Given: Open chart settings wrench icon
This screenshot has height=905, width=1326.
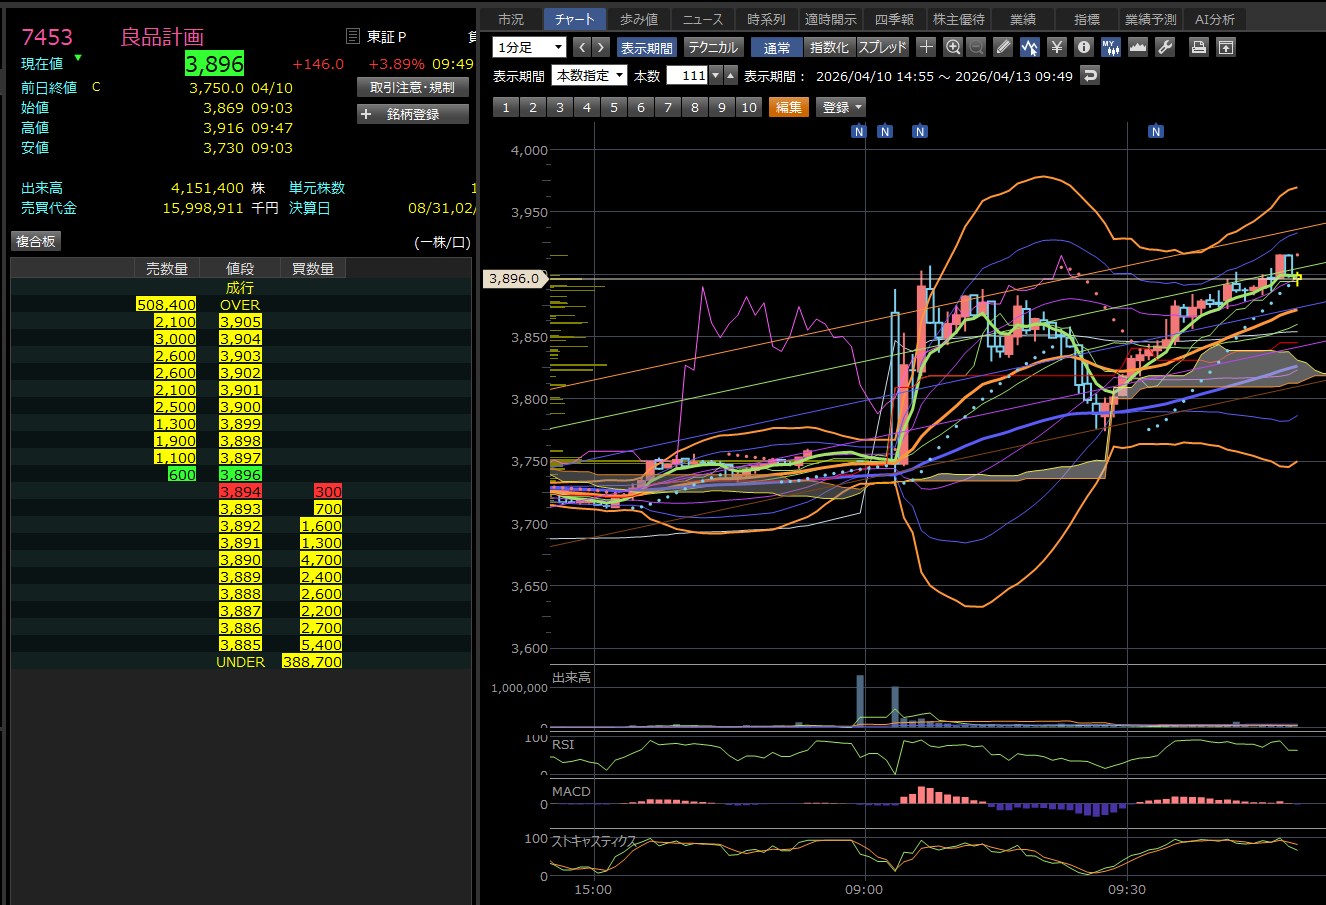Looking at the screenshot, I should [1164, 47].
